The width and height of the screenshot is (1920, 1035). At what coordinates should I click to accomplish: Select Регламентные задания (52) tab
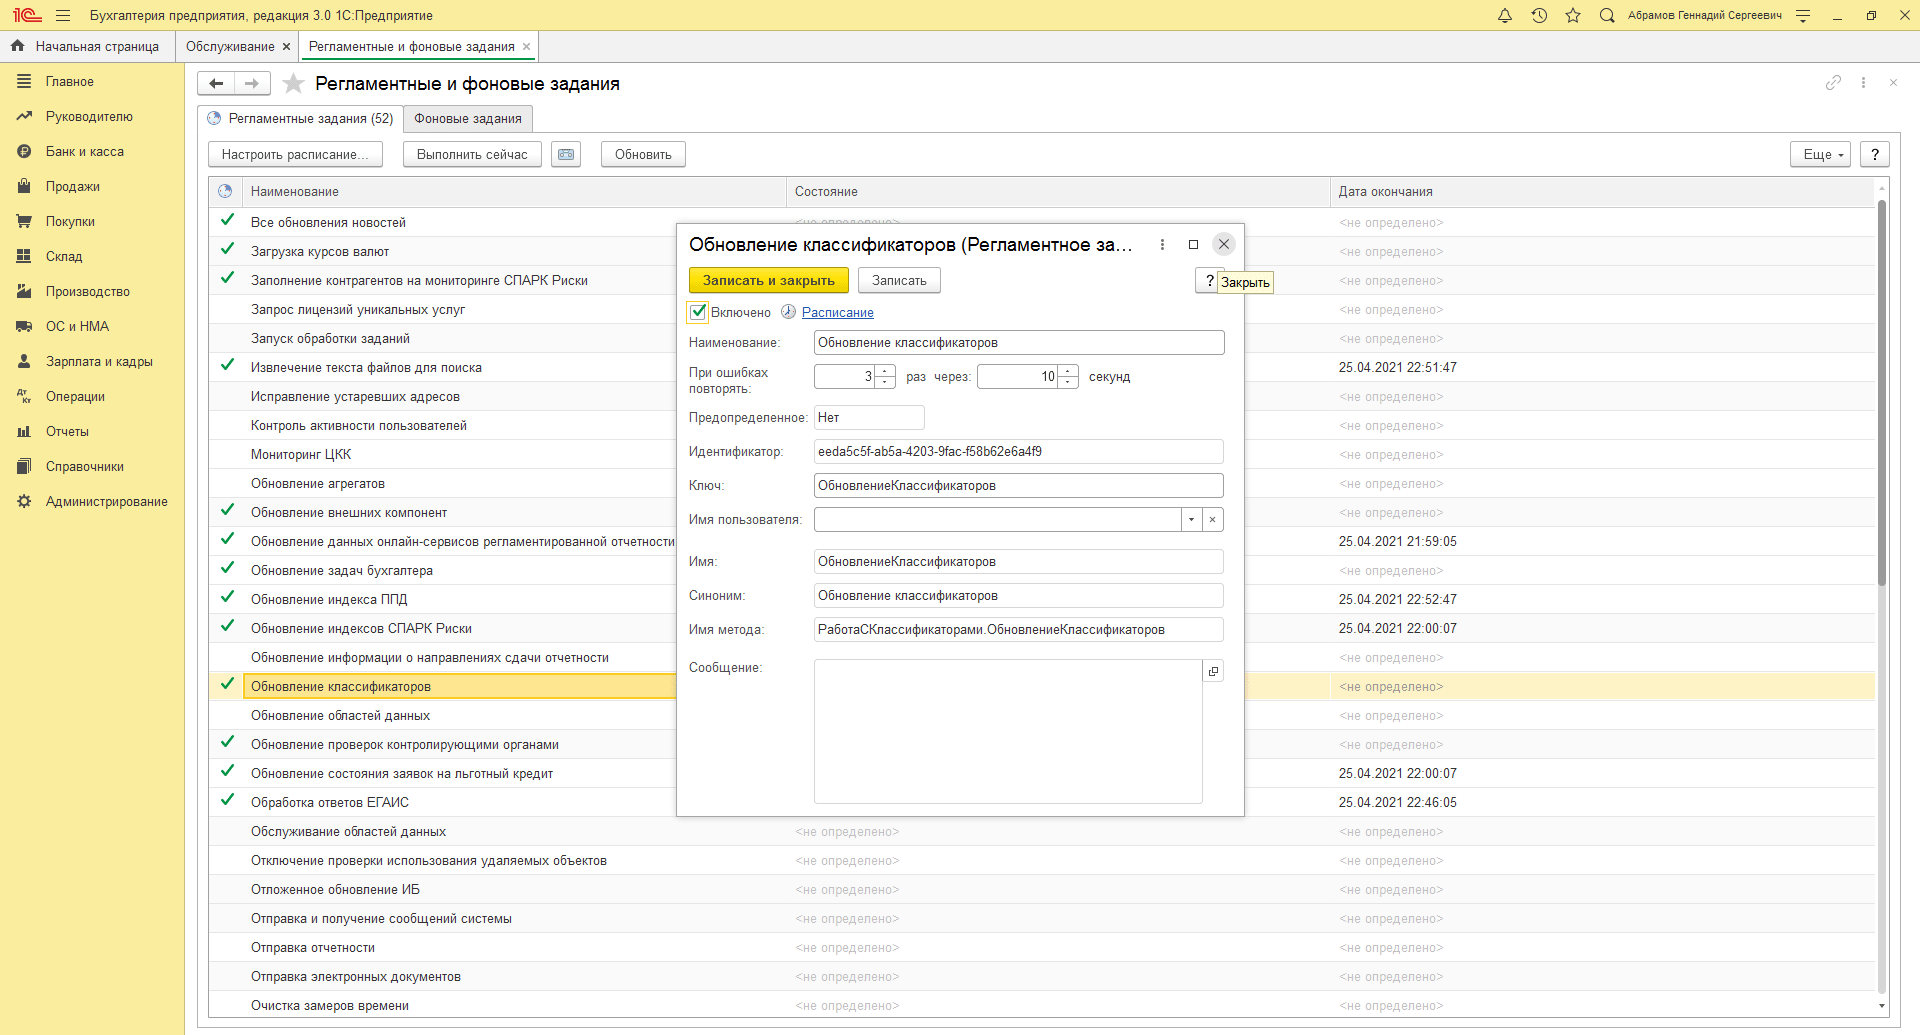click(300, 119)
